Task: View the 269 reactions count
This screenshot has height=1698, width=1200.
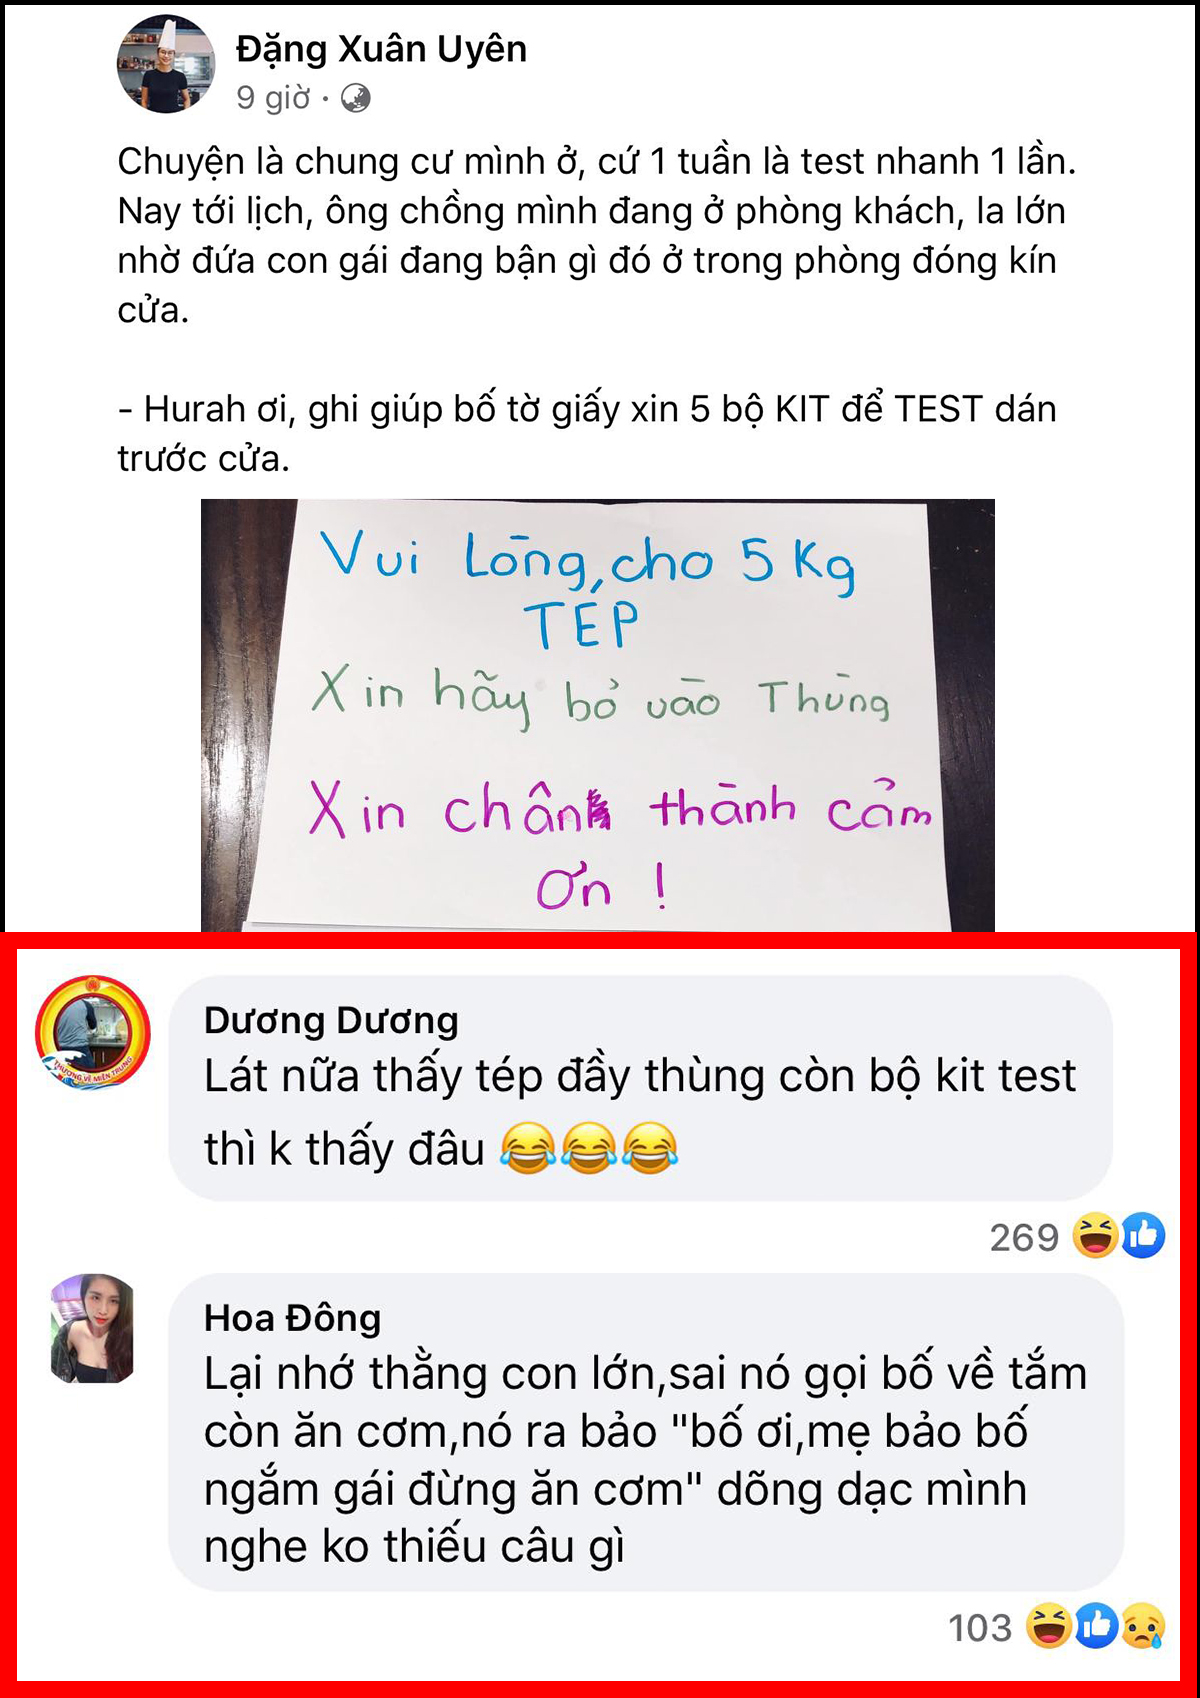Action: tap(1024, 1238)
